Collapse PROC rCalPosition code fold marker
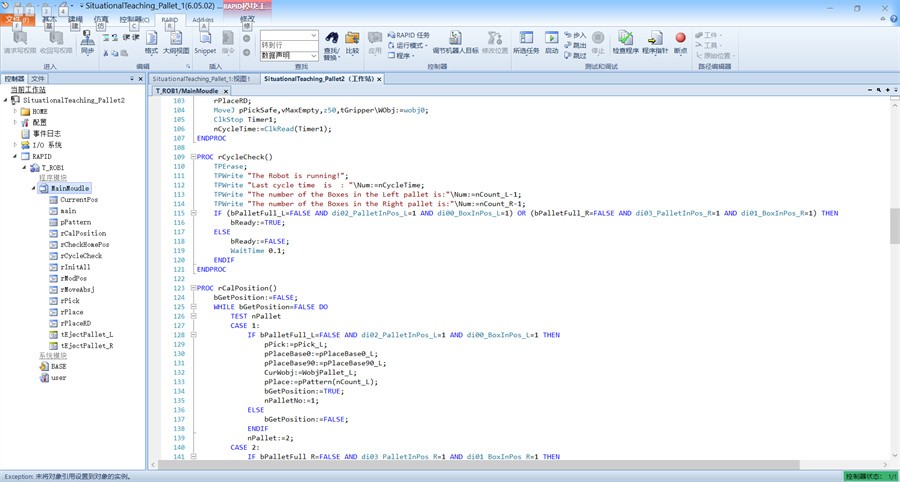The image size is (900, 482). (x=192, y=288)
